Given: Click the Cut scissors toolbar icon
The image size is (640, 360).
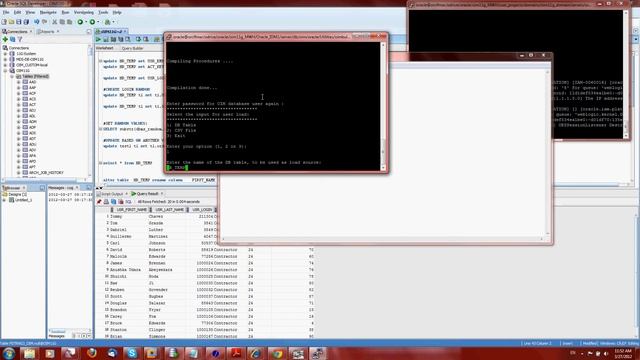Looking at the screenshot, I should pos(54,22).
